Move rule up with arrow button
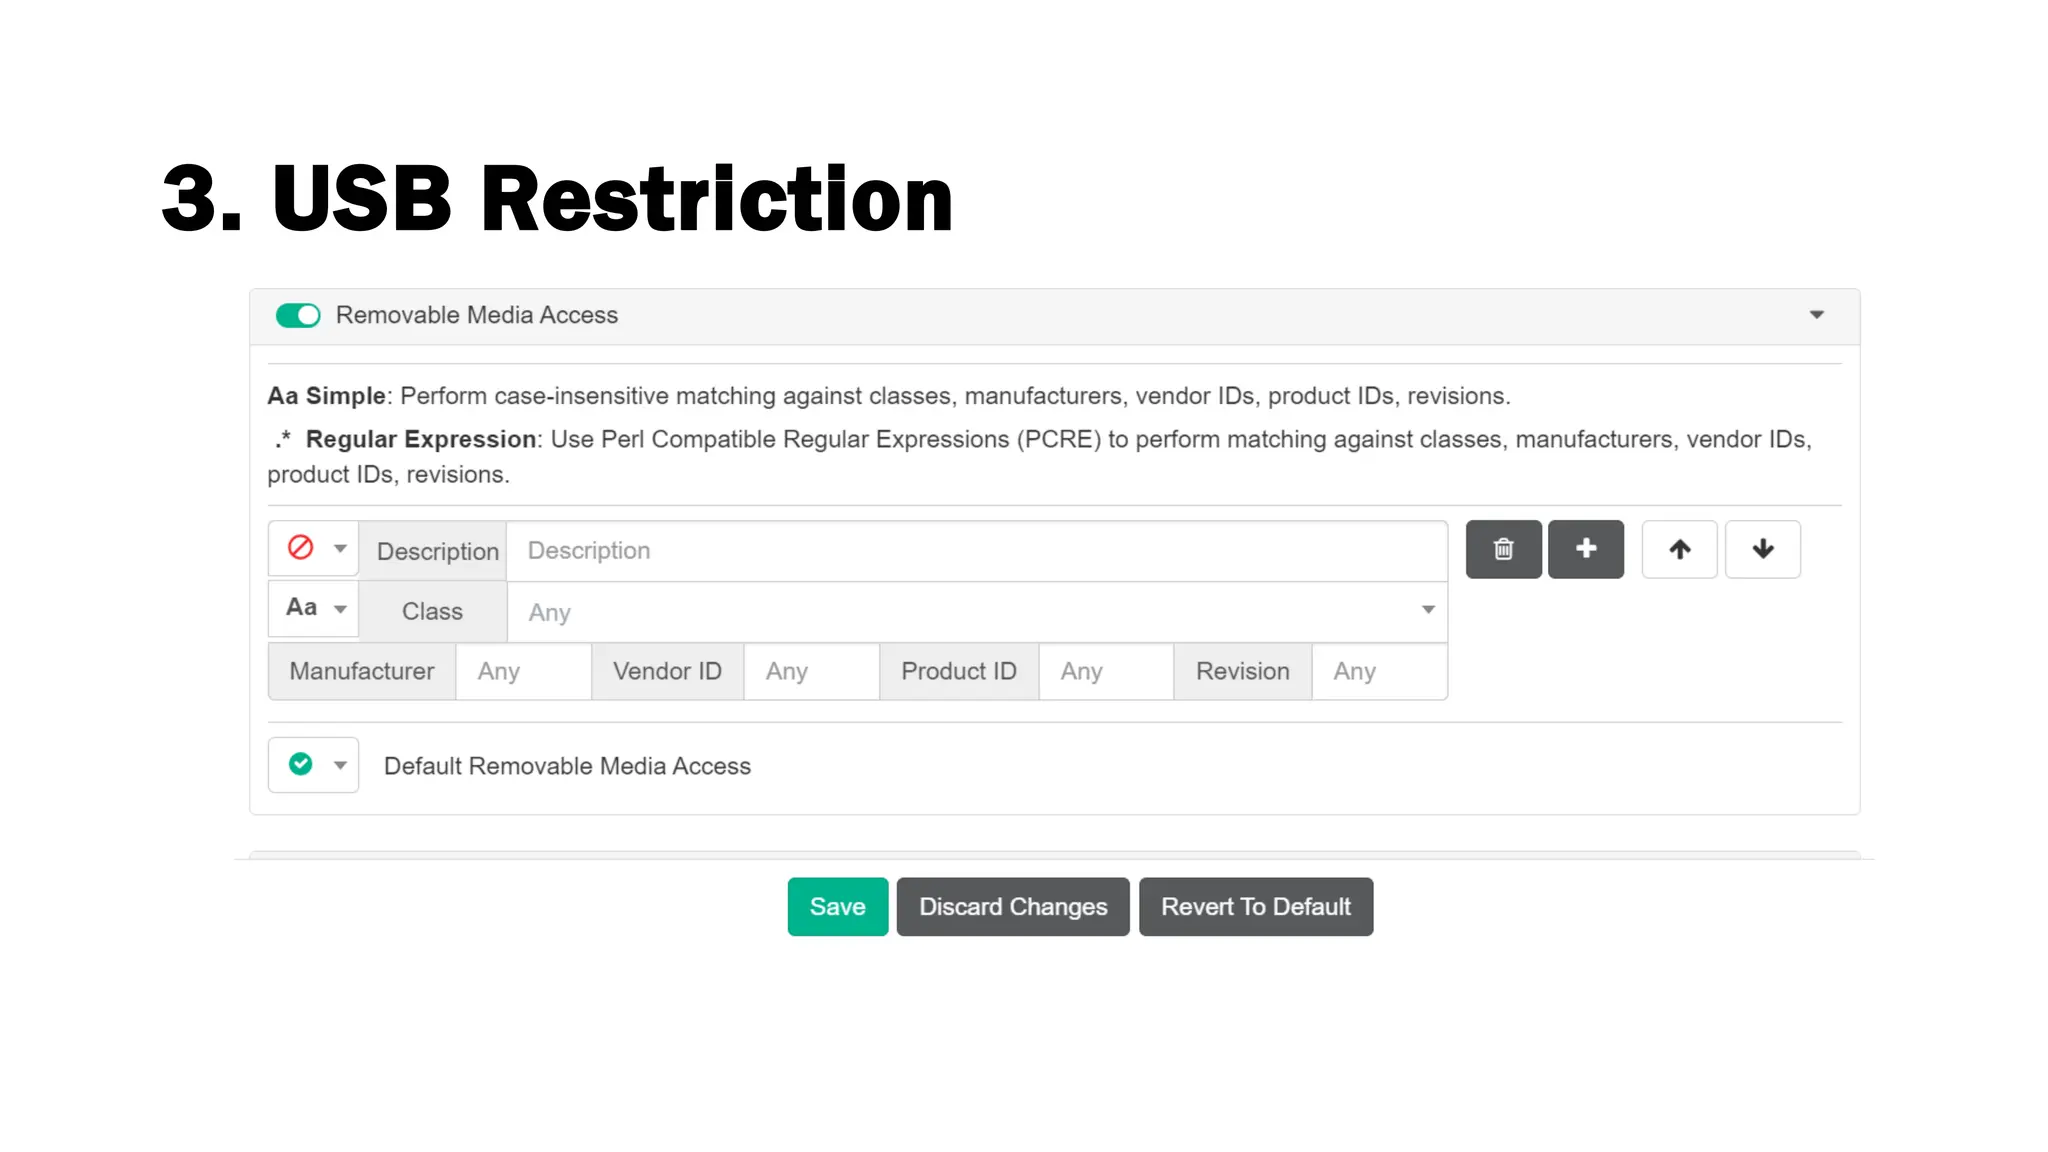This screenshot has width=2048, height=1152. [1679, 549]
